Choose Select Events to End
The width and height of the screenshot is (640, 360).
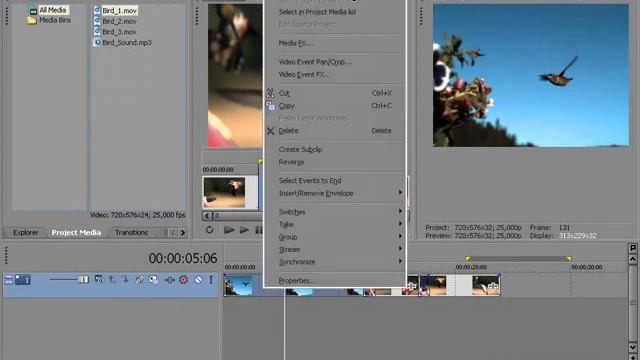tap(335, 181)
